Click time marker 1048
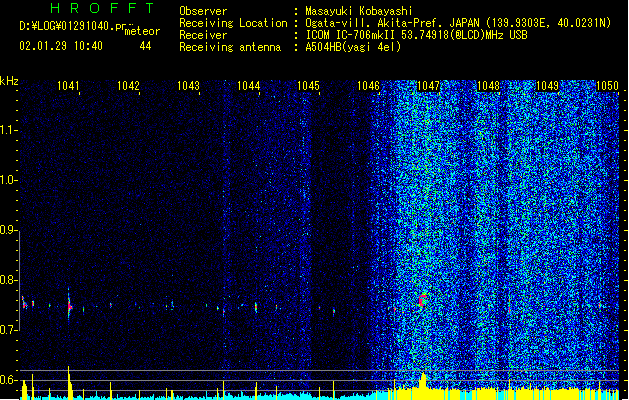The width and height of the screenshot is (629, 400). [488, 85]
